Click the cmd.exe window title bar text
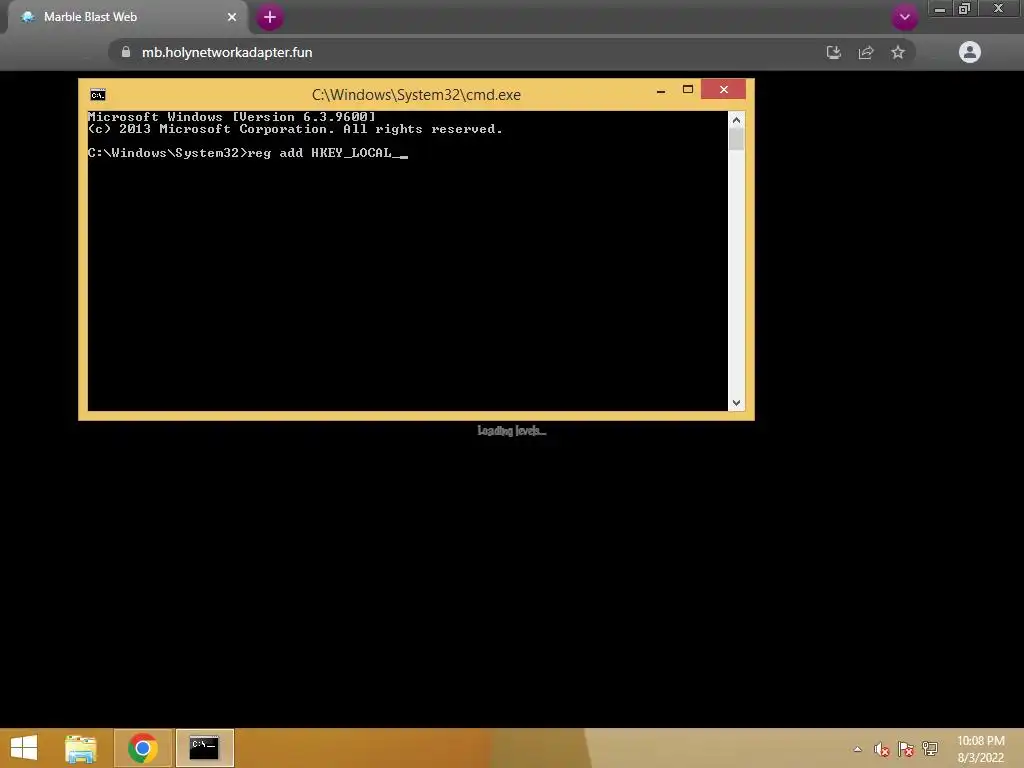 pos(417,95)
